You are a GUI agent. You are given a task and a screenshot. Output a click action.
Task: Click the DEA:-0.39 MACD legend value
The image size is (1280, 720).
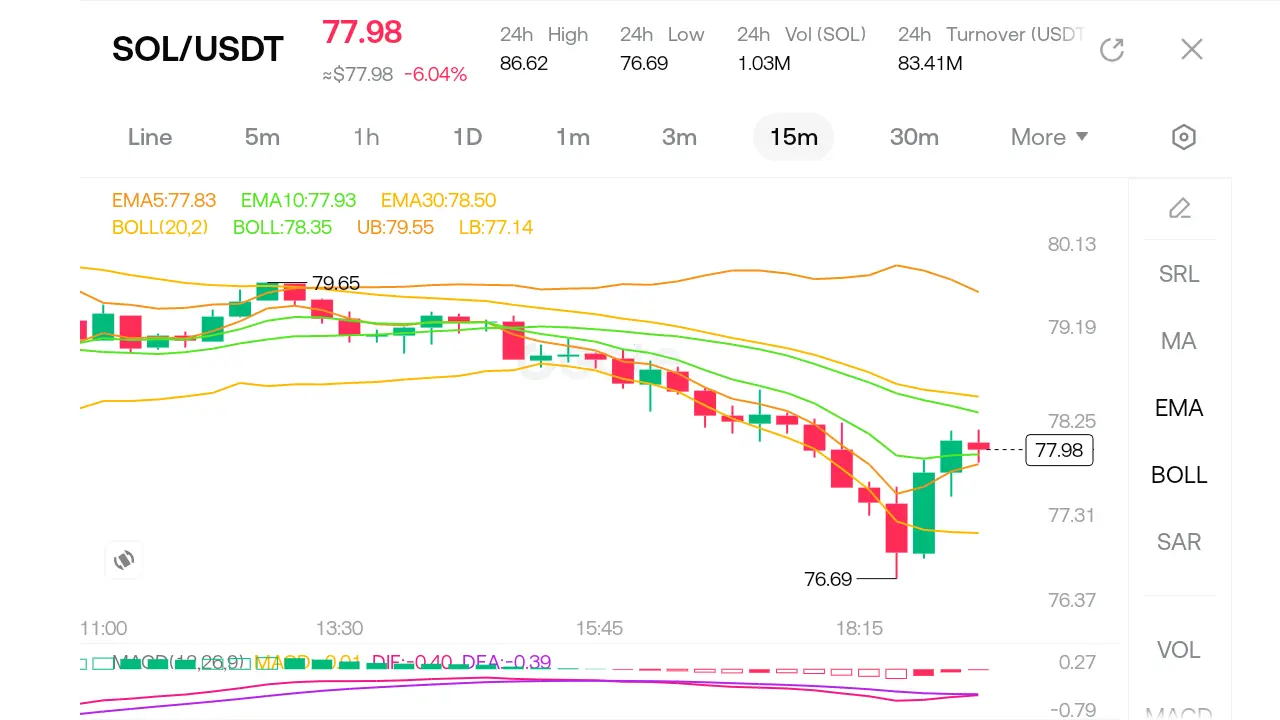(x=505, y=662)
